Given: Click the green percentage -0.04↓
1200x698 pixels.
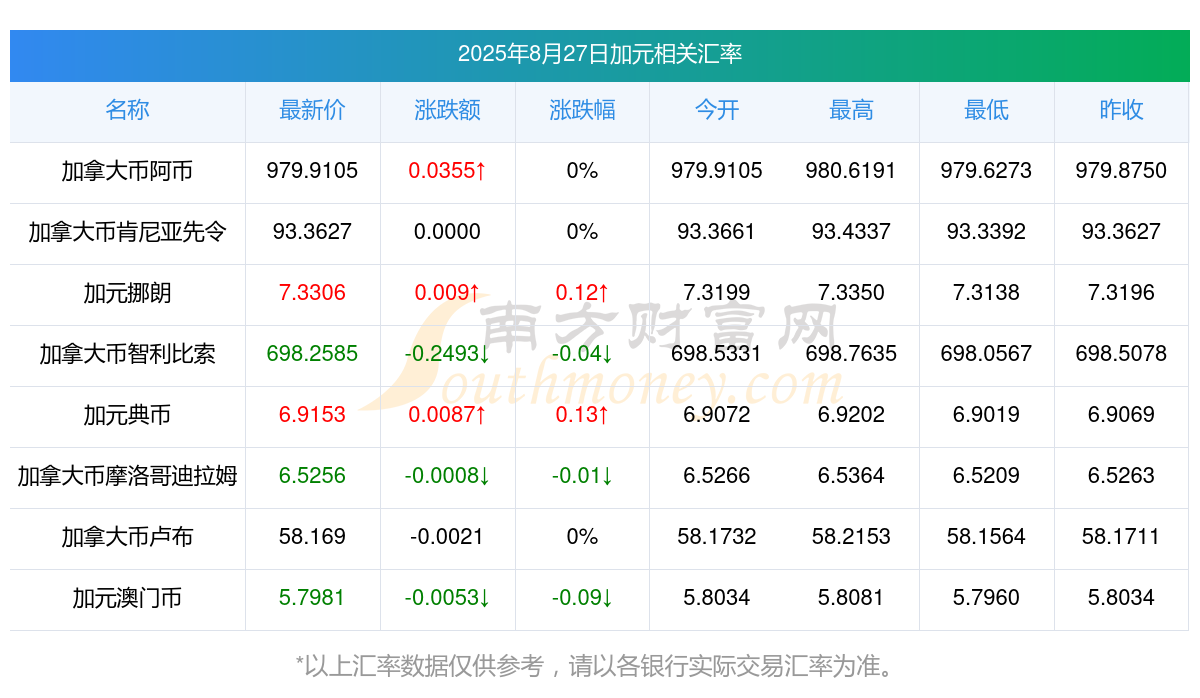Looking at the screenshot, I should tap(582, 354).
